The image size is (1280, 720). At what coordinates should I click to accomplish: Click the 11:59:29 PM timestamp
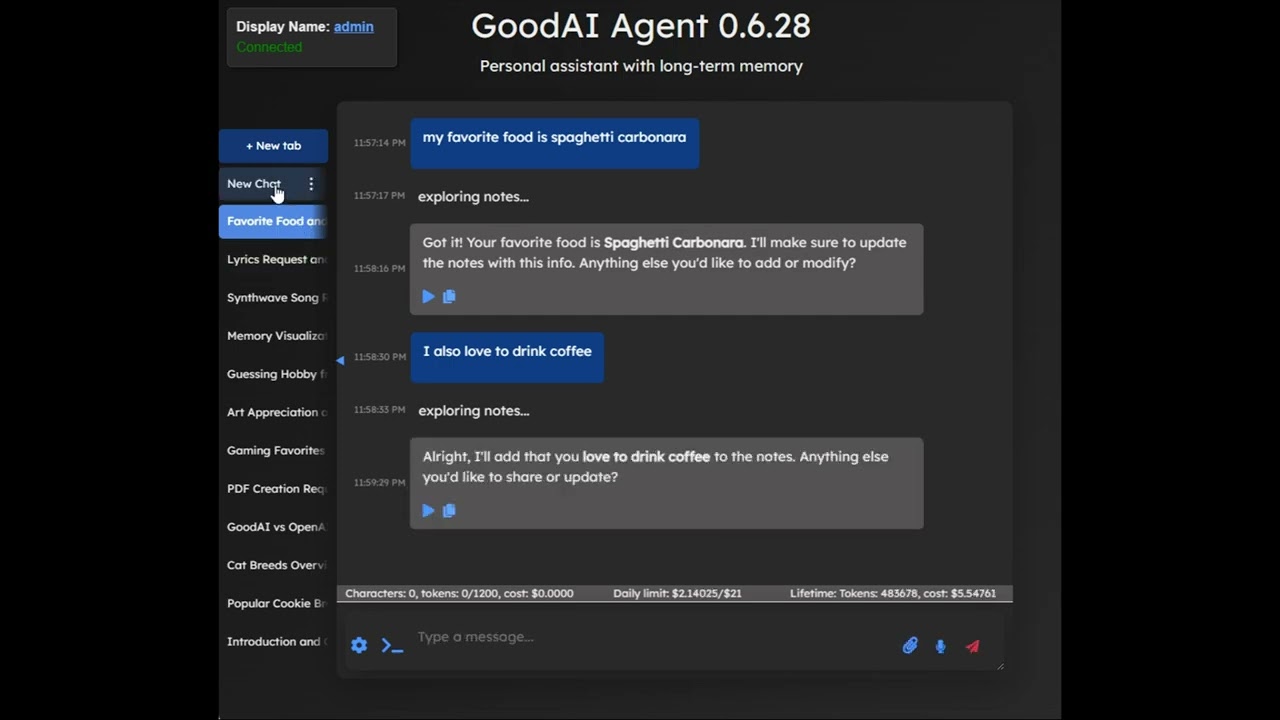(x=379, y=483)
